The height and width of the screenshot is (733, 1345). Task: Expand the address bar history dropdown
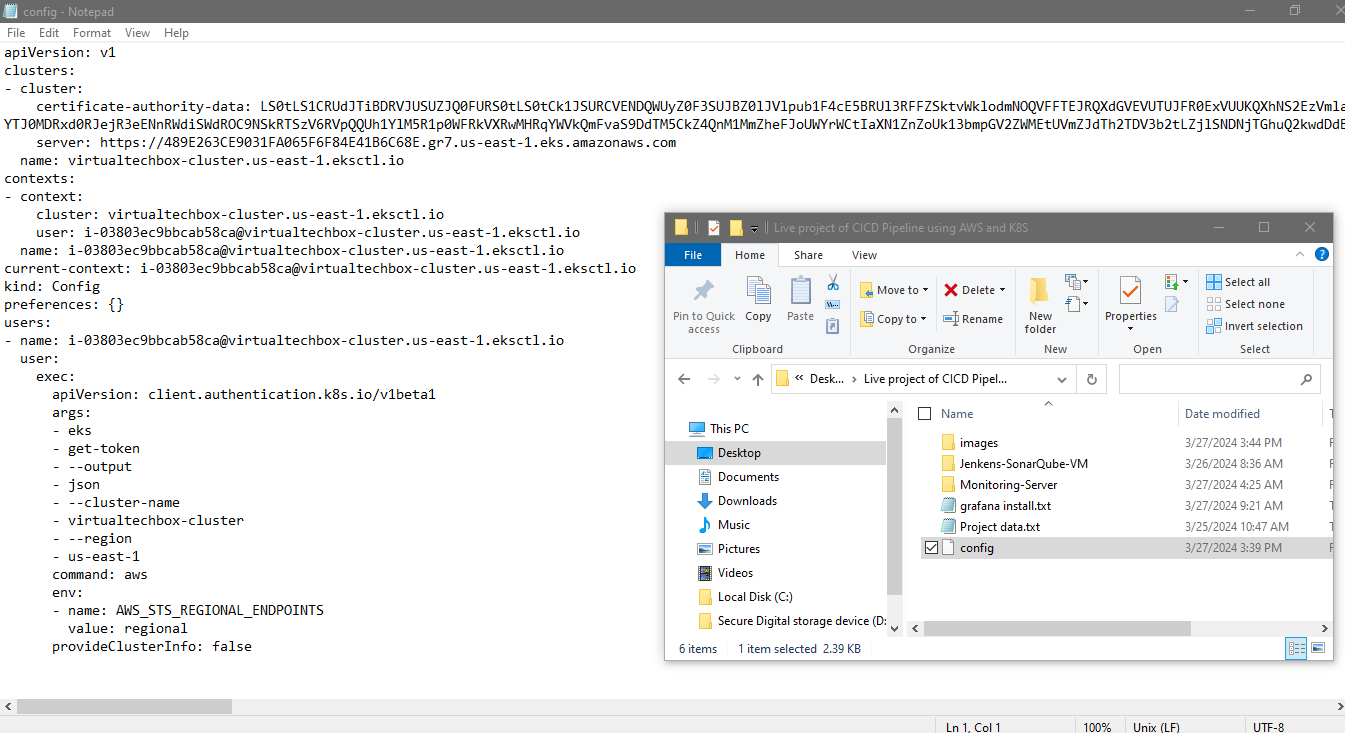coord(1061,380)
